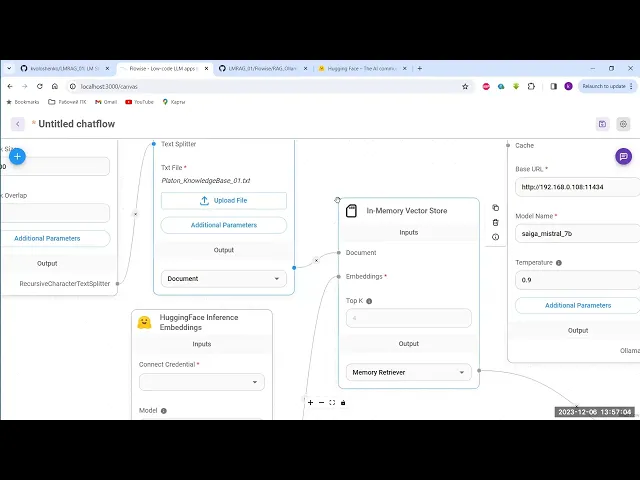
Task: Navigate back in browser
Action: coord(10,86)
